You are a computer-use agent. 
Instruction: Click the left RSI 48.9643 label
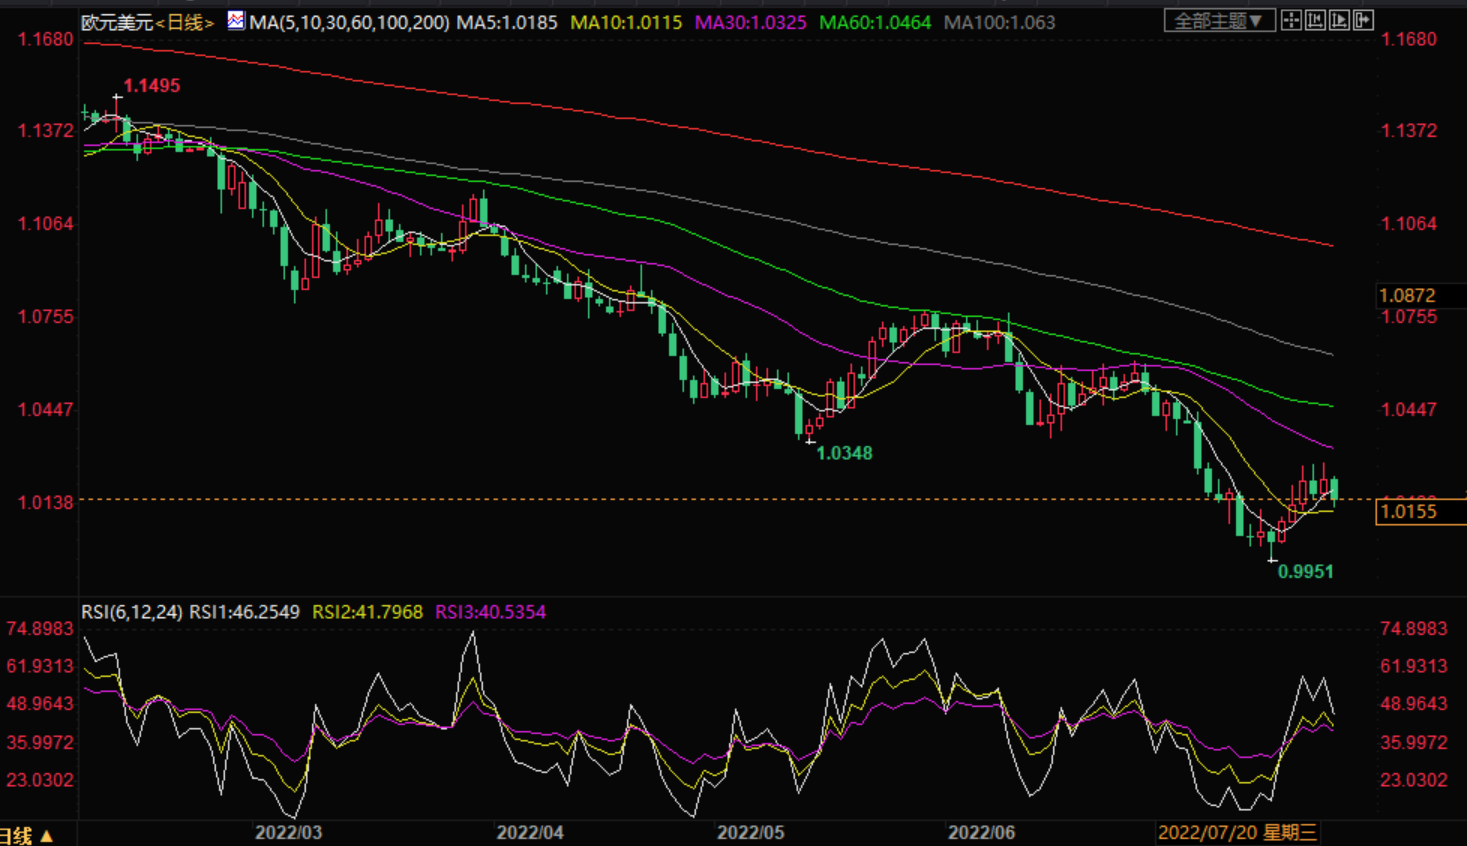[40, 704]
